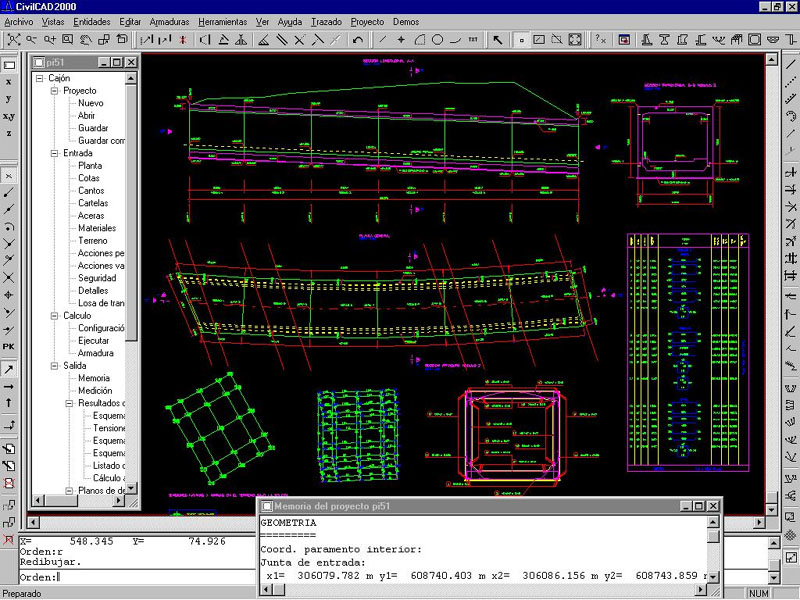800x600 pixels.
Task: Click the PK tool in left toolbar
Action: point(9,346)
